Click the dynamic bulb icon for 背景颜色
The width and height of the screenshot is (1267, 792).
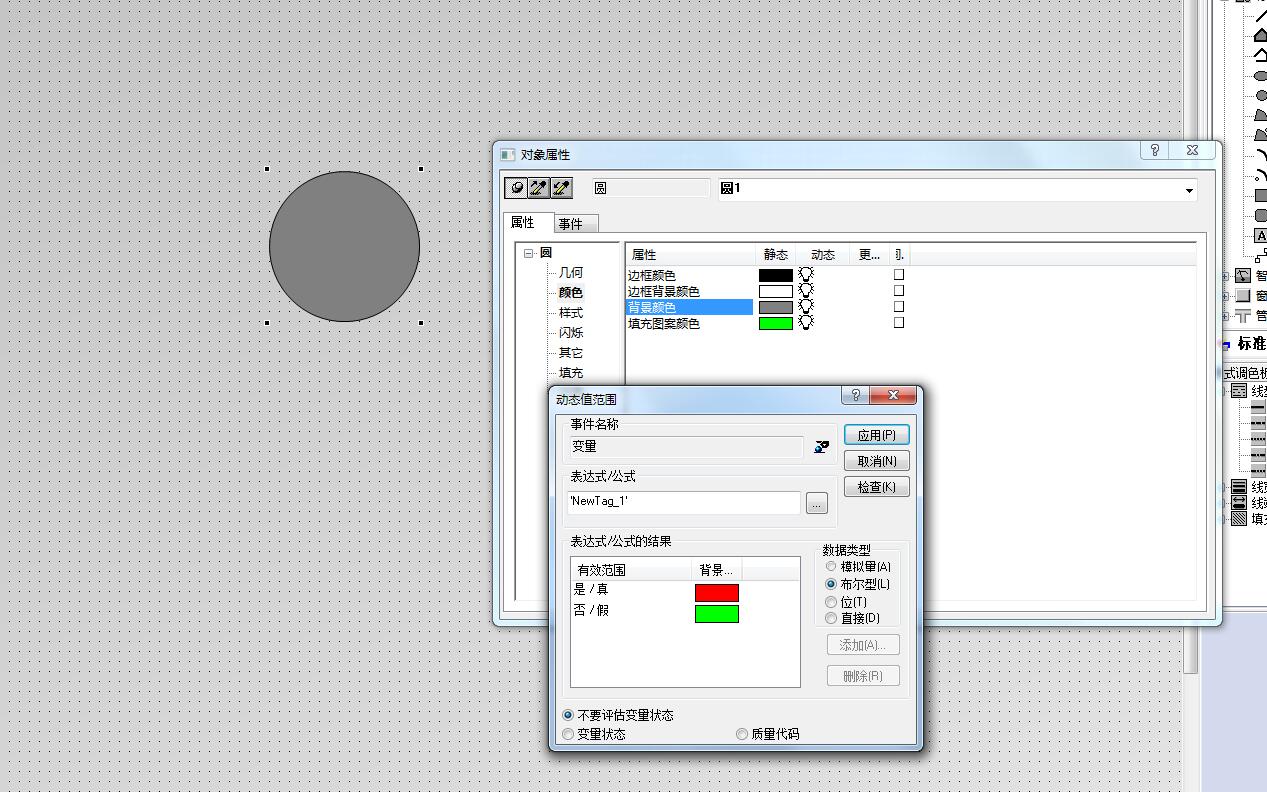pos(805,306)
